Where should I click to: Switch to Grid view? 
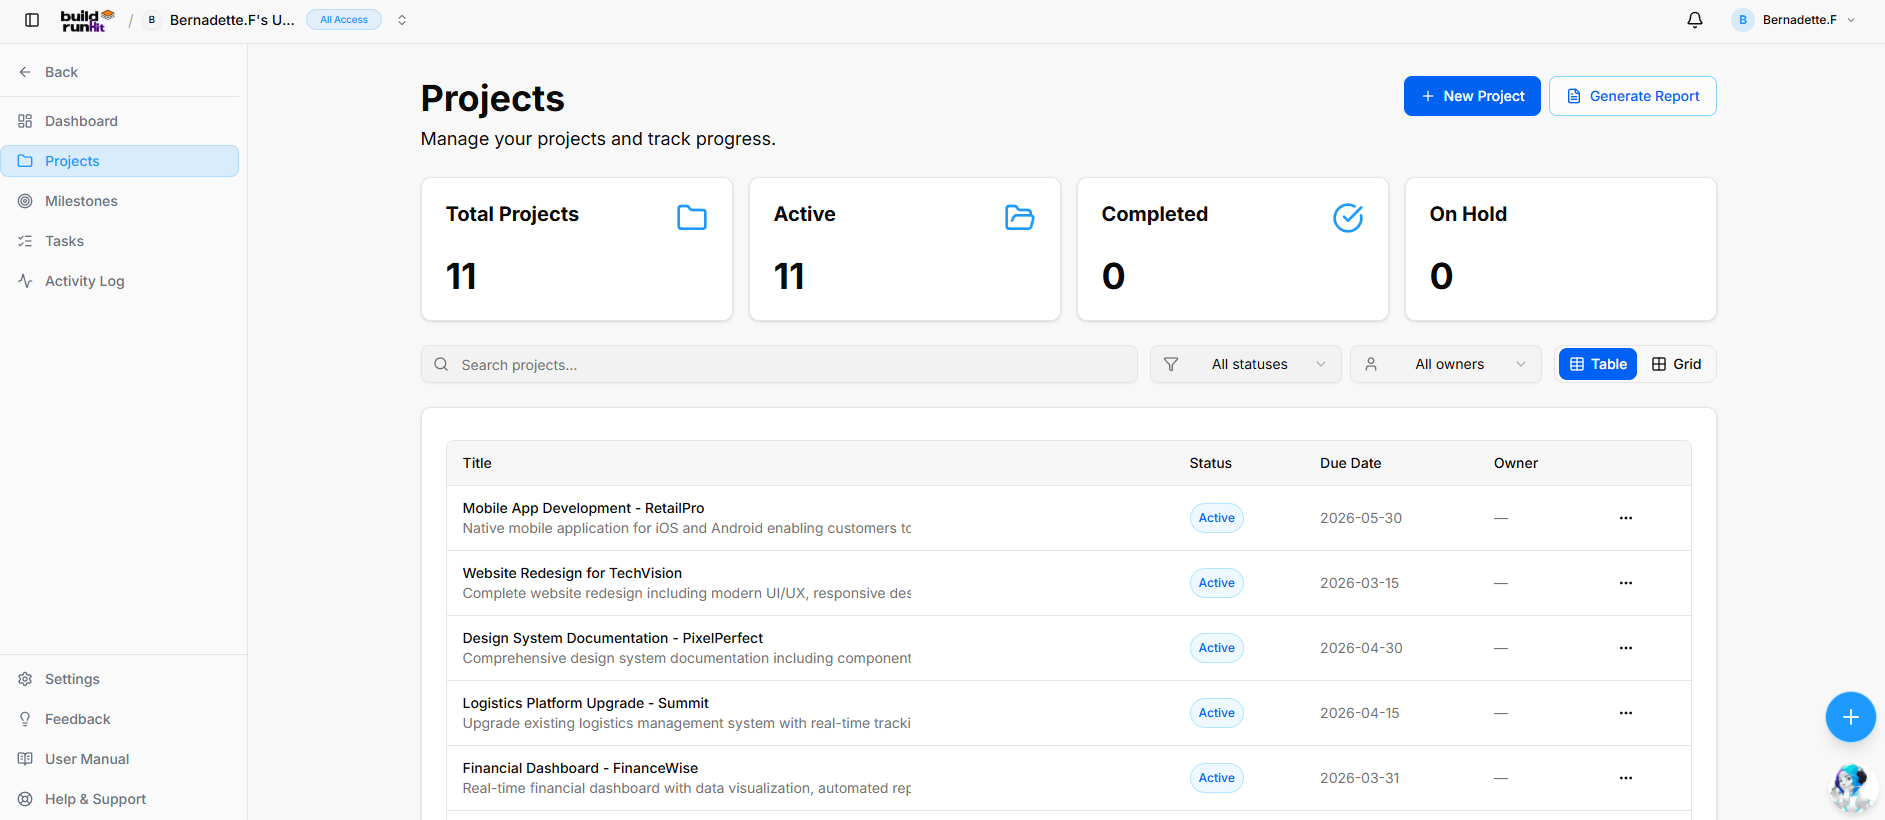(x=1676, y=364)
